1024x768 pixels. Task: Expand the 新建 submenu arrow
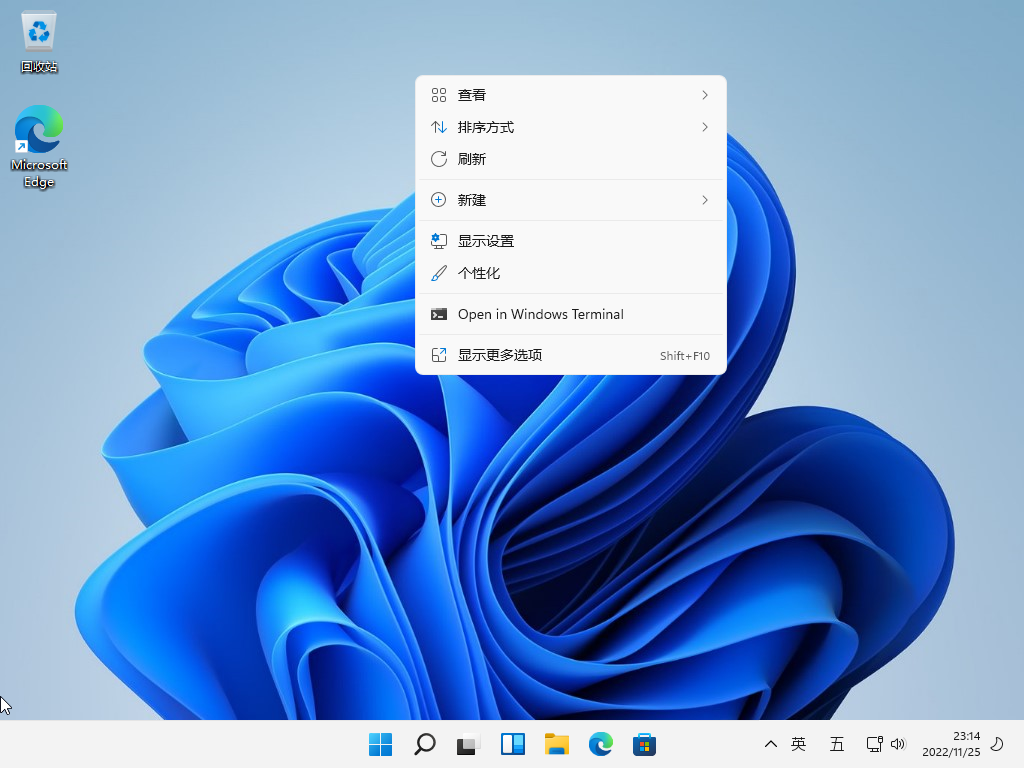click(705, 200)
